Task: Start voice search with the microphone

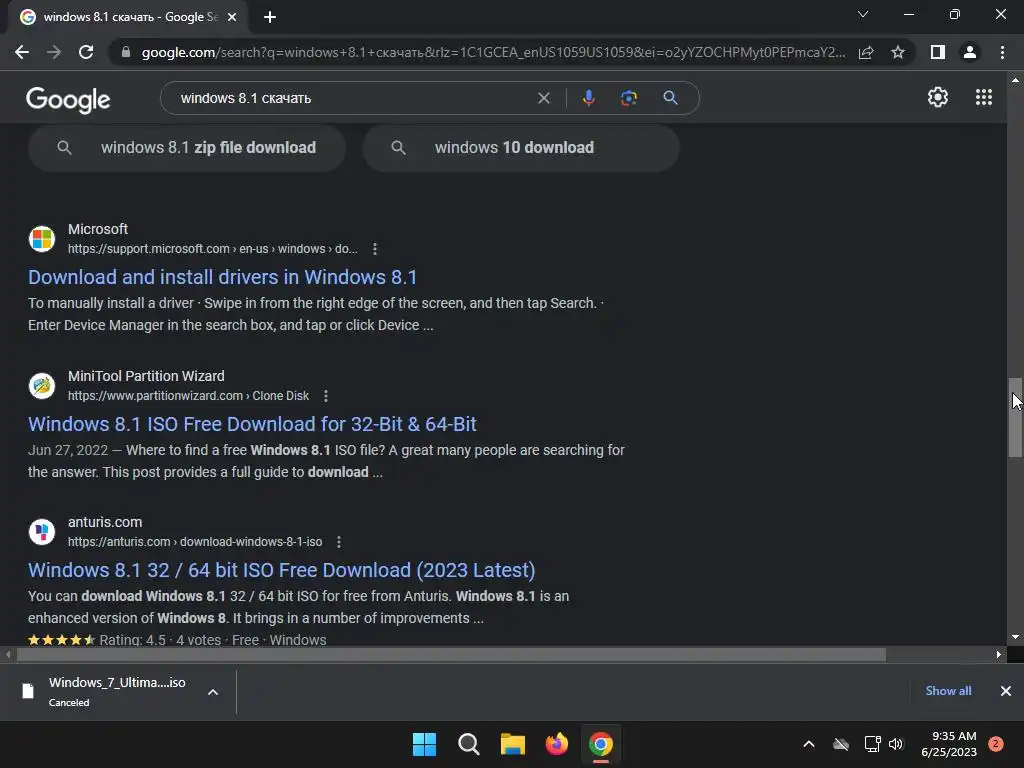Action: point(588,98)
